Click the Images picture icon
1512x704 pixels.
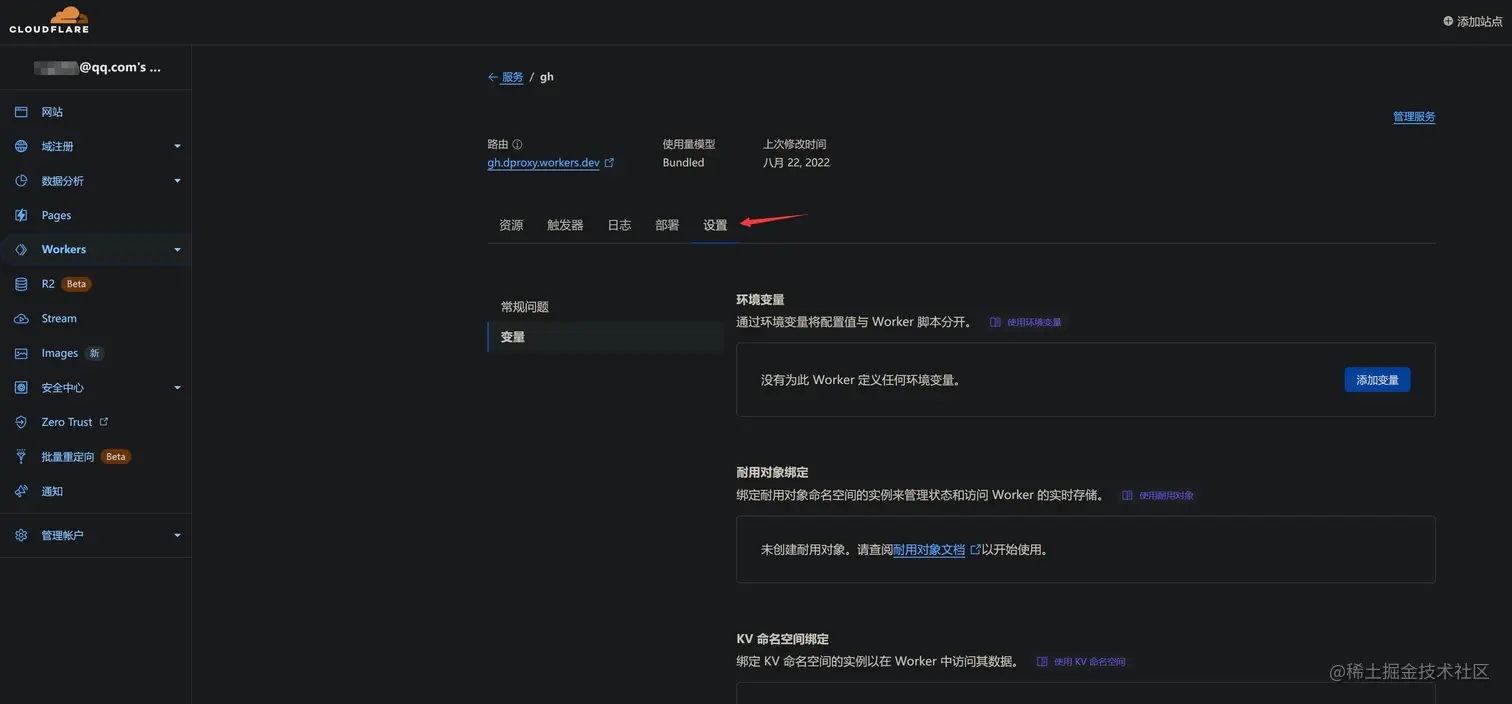pos(21,353)
